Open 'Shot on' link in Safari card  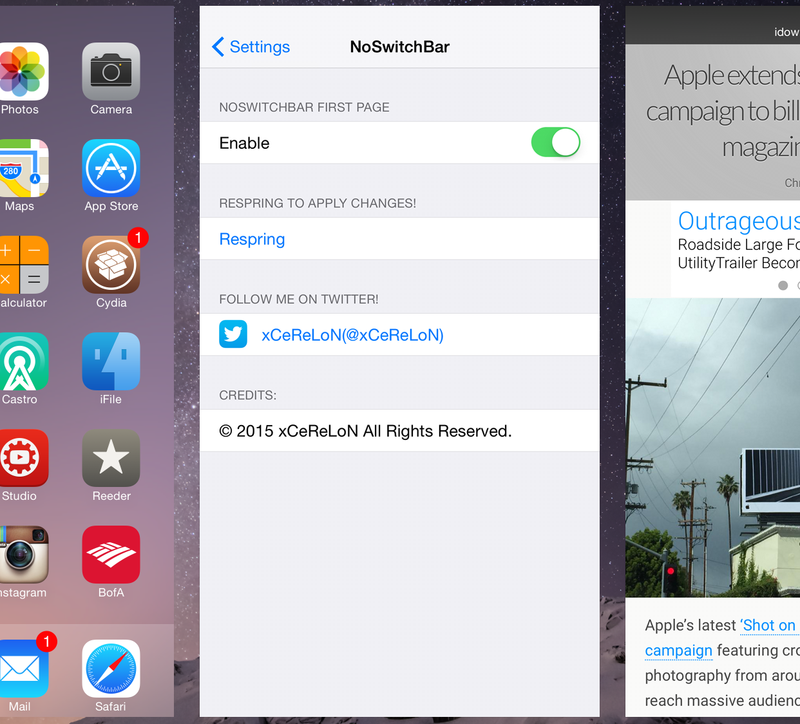769,625
